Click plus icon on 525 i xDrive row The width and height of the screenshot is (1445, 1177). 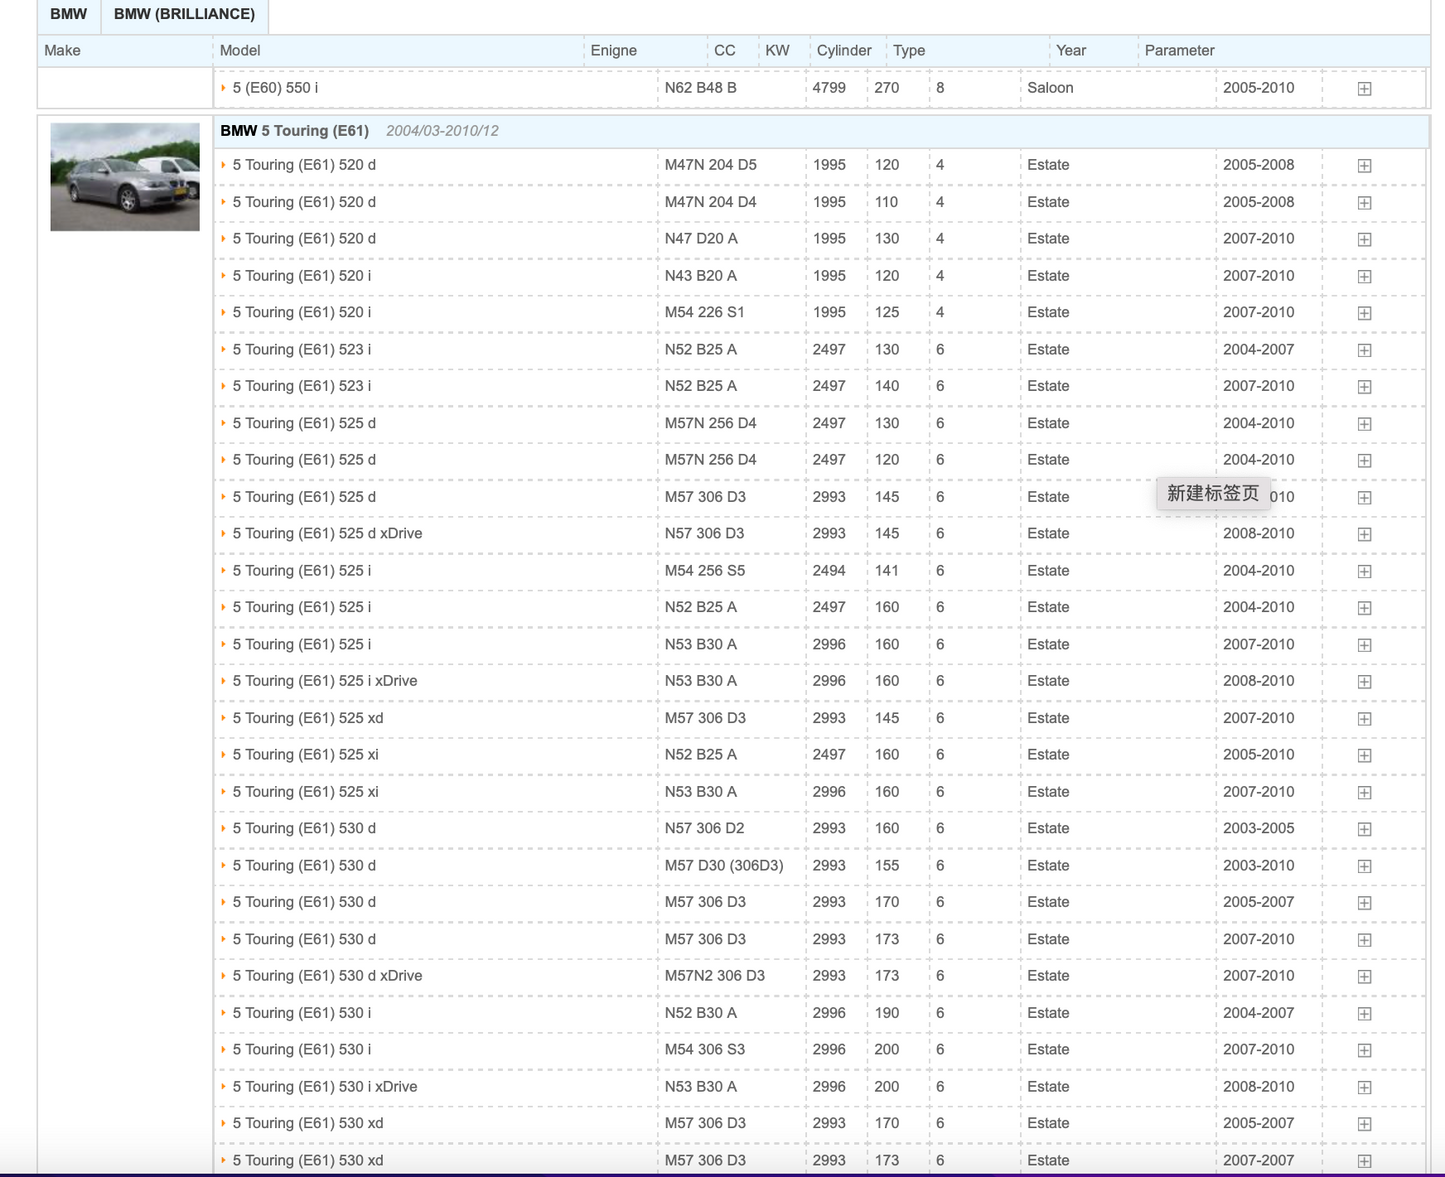coord(1364,682)
